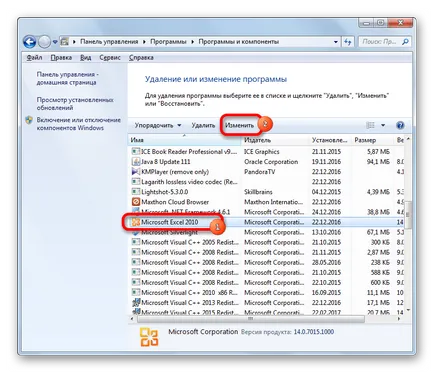Select KMPlayer (remove only) entry
This screenshot has width=434, height=373.
(x=175, y=172)
